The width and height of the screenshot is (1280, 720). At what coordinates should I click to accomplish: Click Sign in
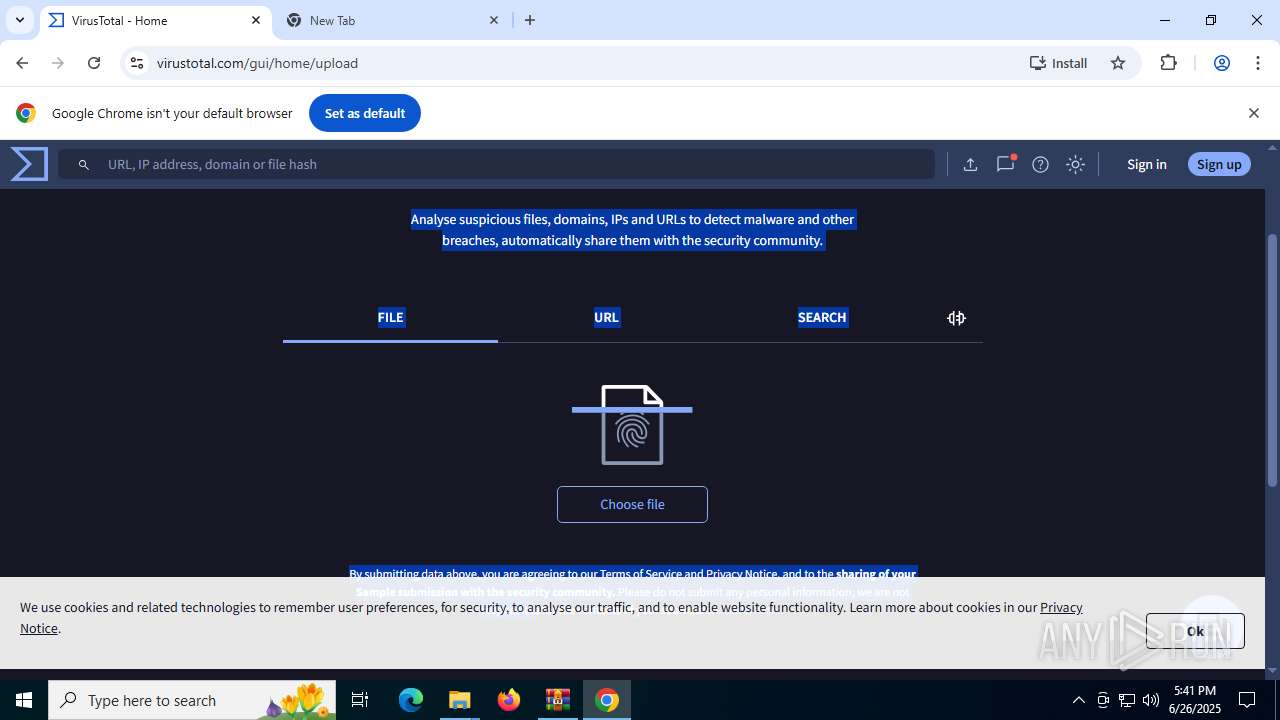coord(1146,164)
